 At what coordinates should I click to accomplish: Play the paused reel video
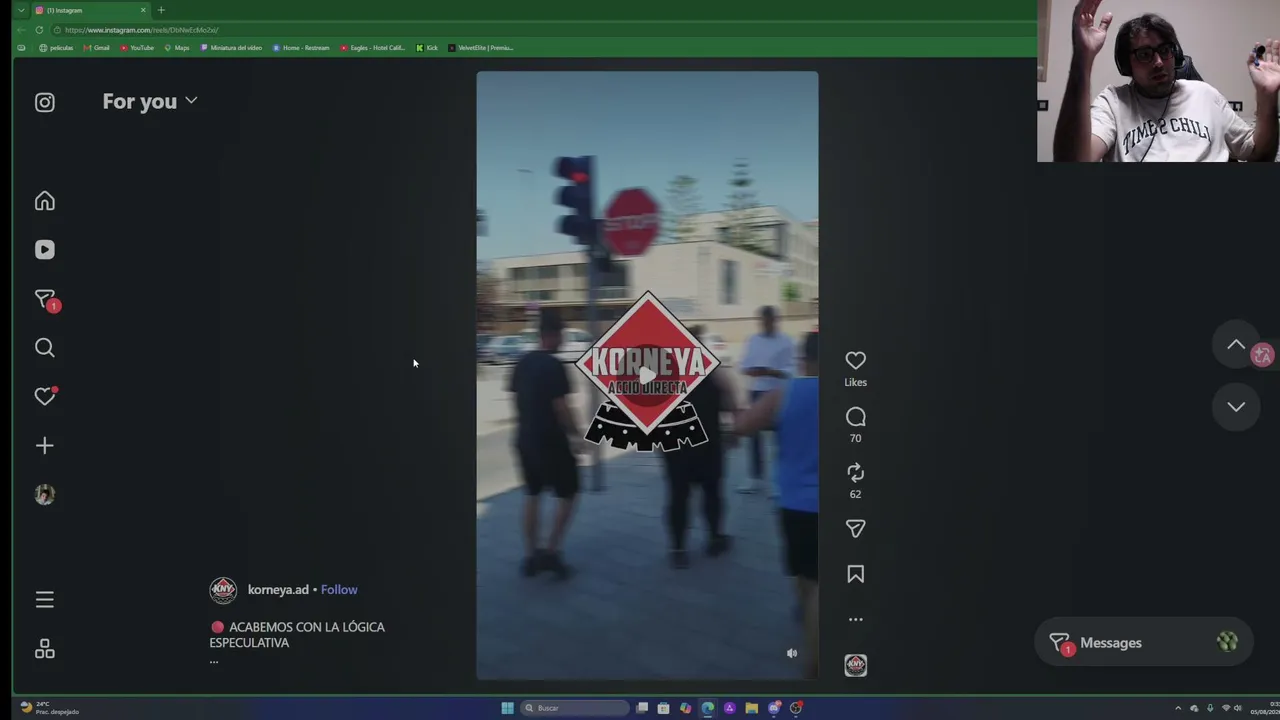coord(647,376)
